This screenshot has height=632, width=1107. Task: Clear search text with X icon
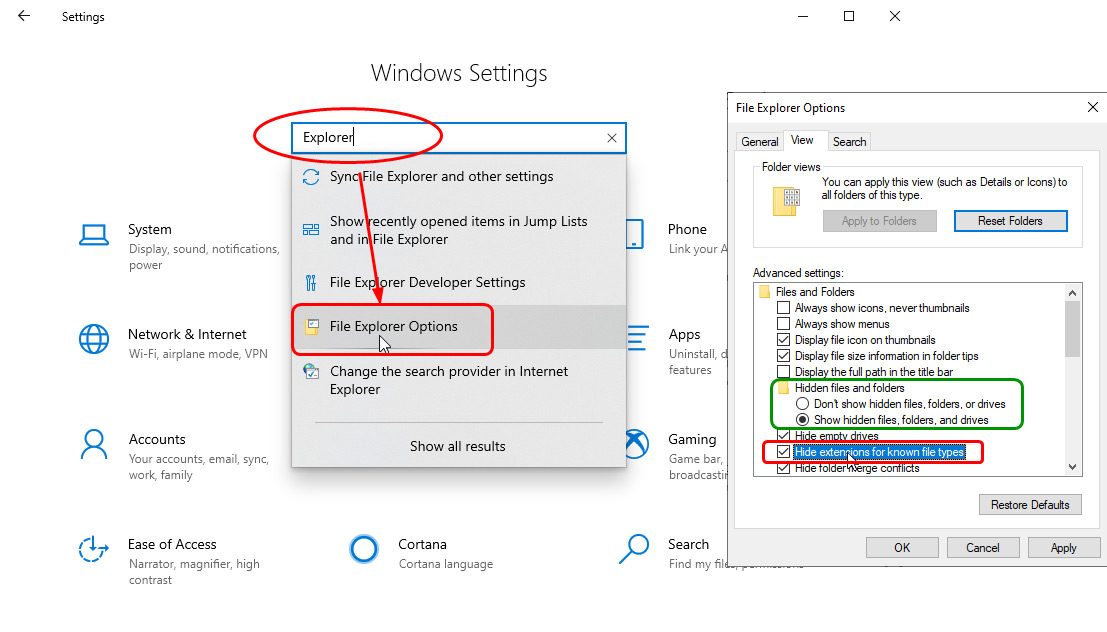pyautogui.click(x=611, y=138)
